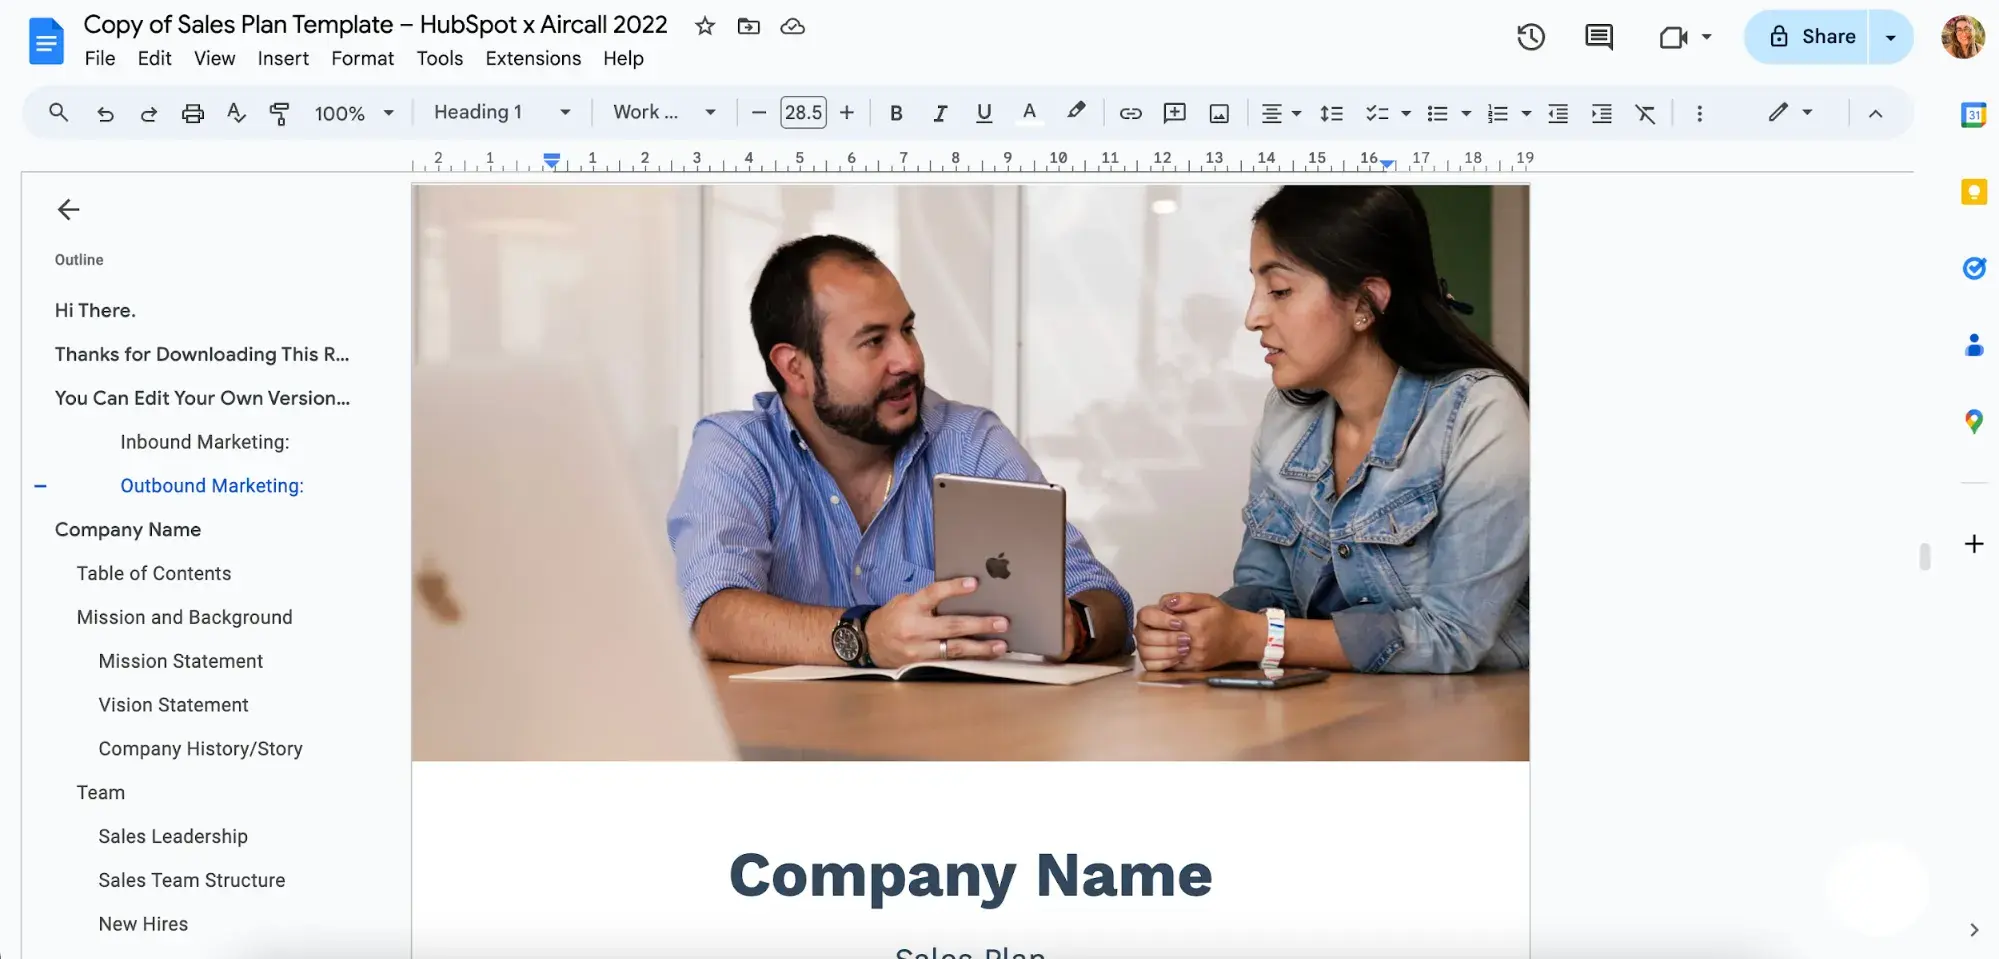
Task: Check the cloud save status icon
Action: 792,26
